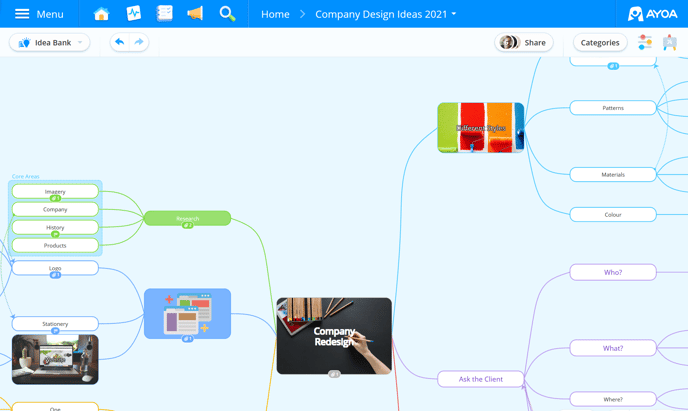Open the Categories panel
This screenshot has height=411, width=688.
pyautogui.click(x=600, y=43)
